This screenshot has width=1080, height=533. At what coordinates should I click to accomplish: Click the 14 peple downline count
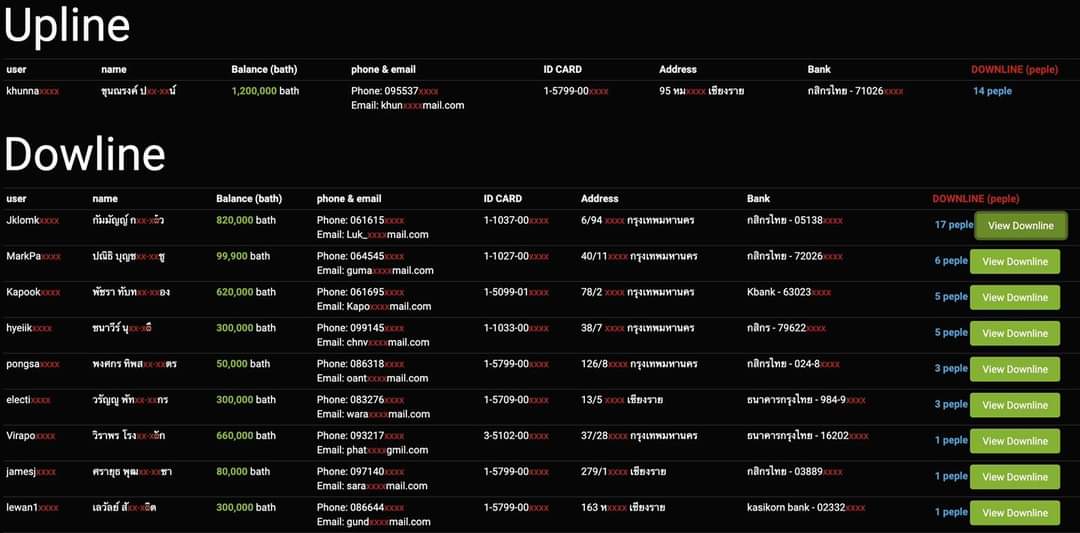click(x=992, y=91)
